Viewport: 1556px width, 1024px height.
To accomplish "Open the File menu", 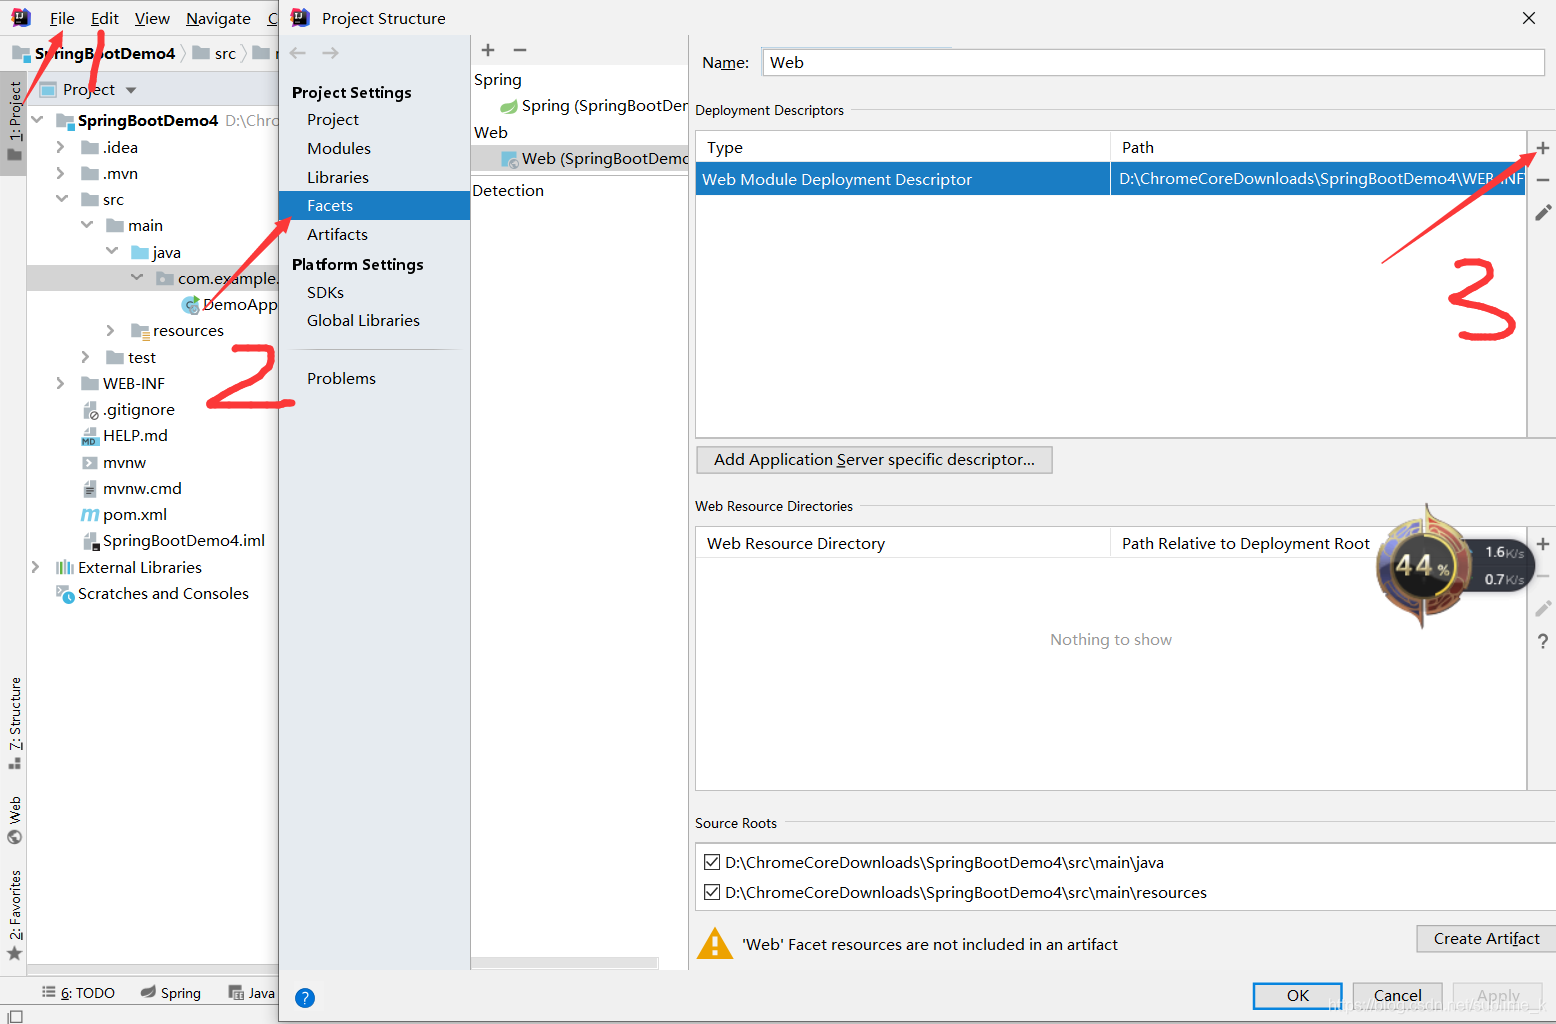I will click(62, 18).
